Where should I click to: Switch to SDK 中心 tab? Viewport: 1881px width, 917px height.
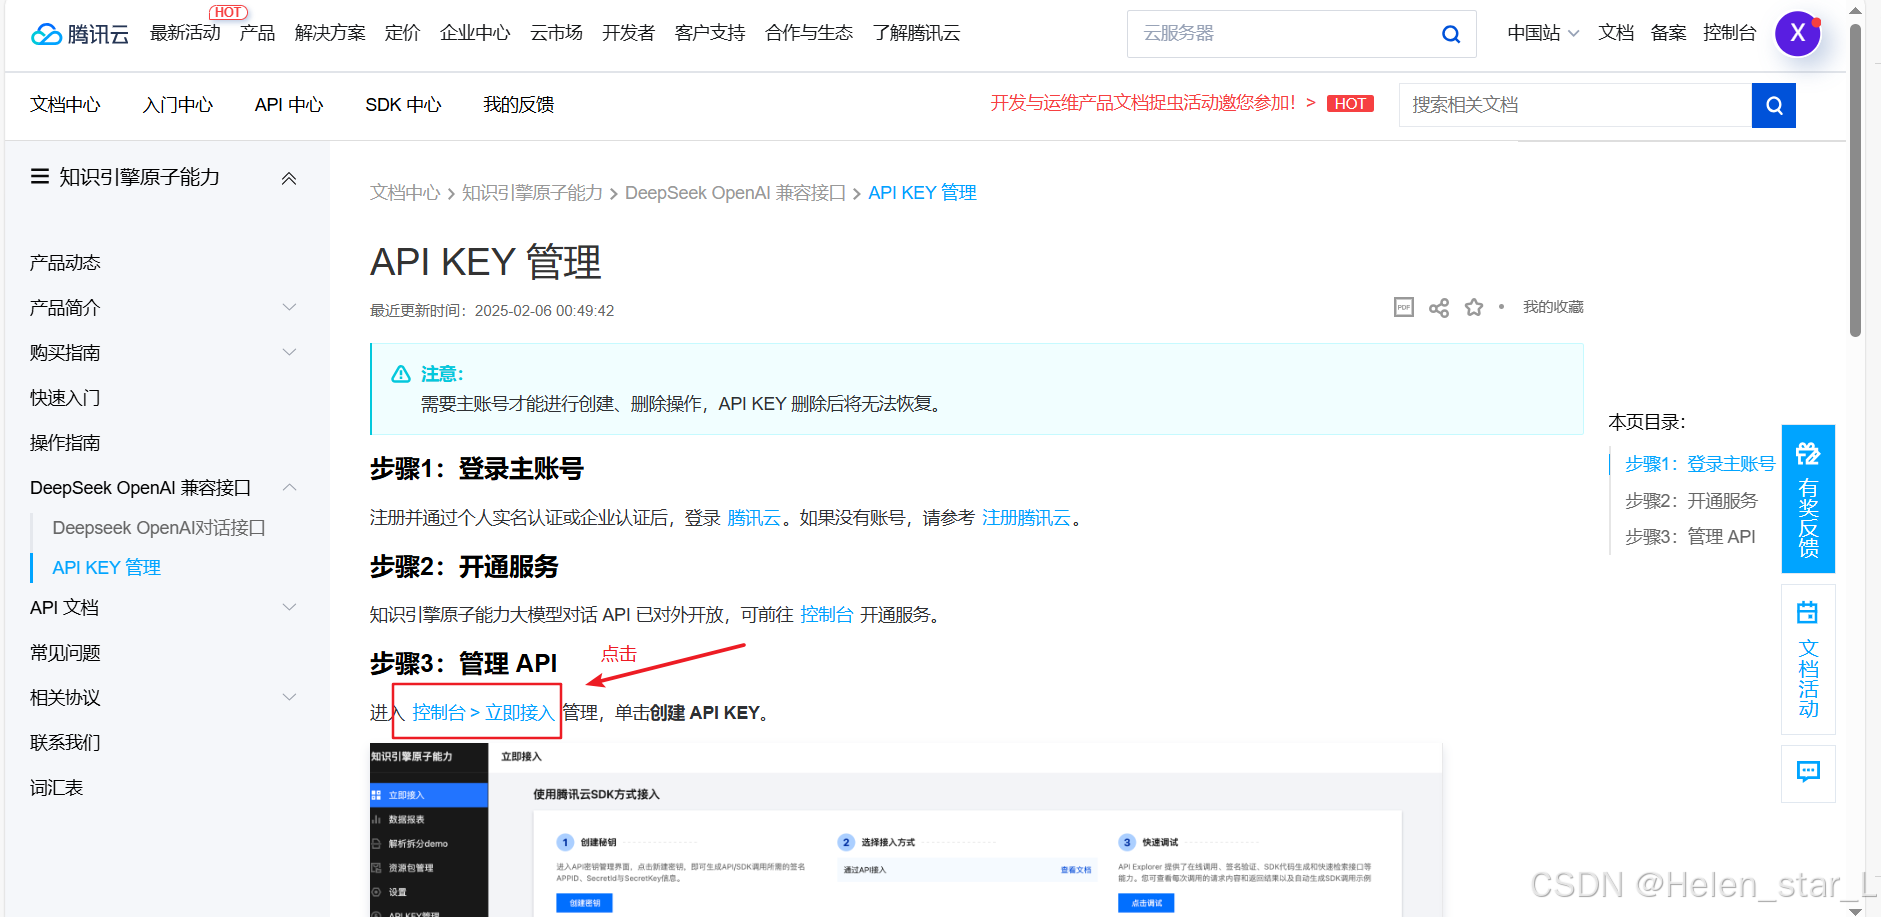point(403,105)
